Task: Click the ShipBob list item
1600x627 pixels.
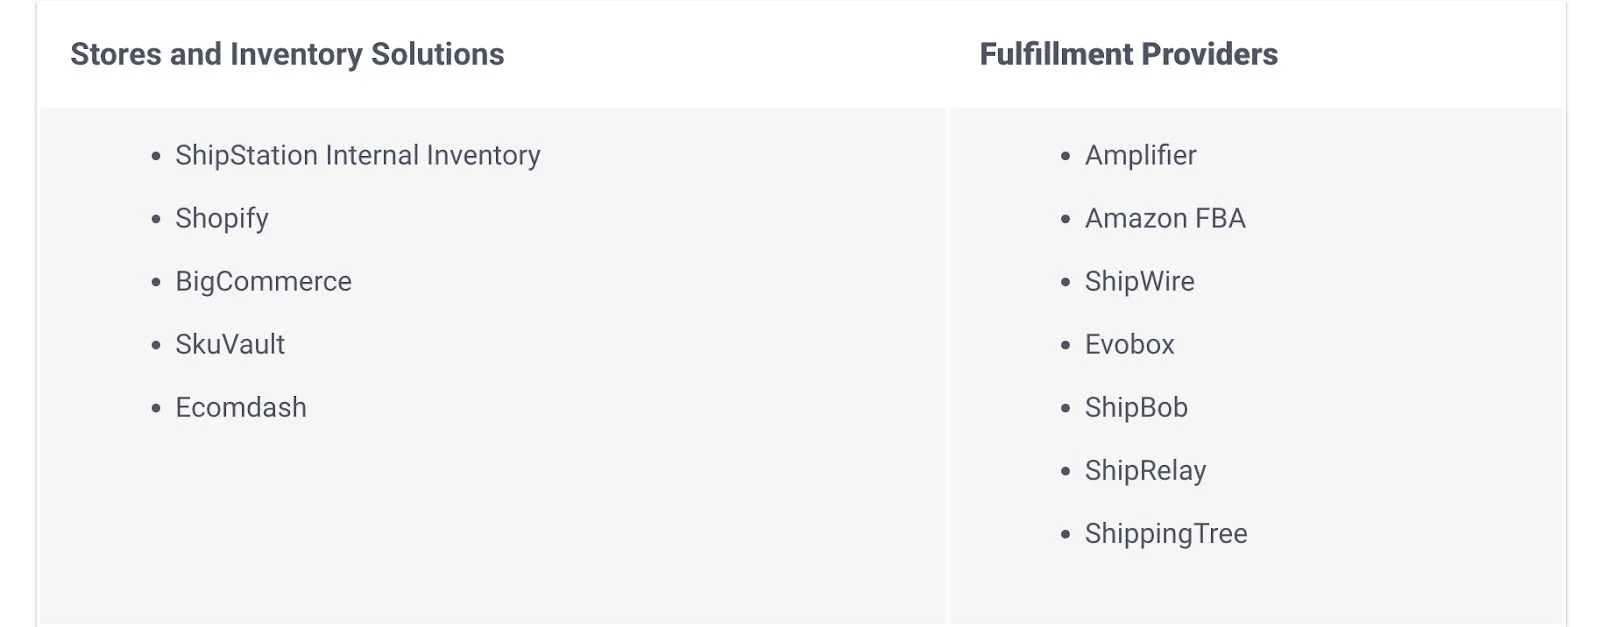Action: [1136, 407]
